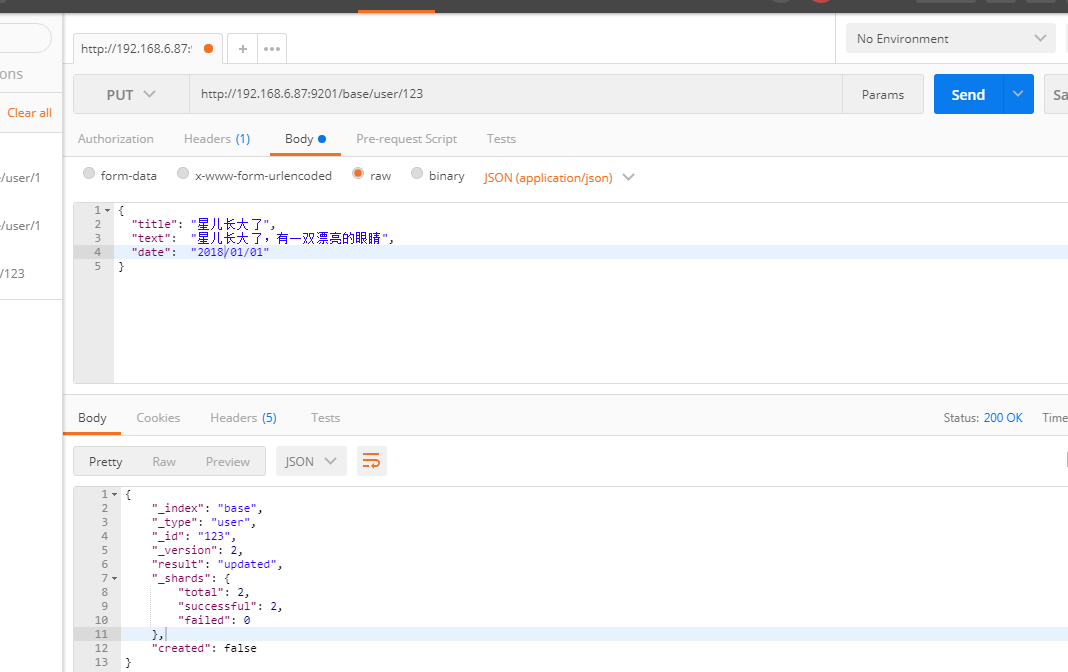Clear all history entries
The height and width of the screenshot is (672, 1068).
point(29,113)
